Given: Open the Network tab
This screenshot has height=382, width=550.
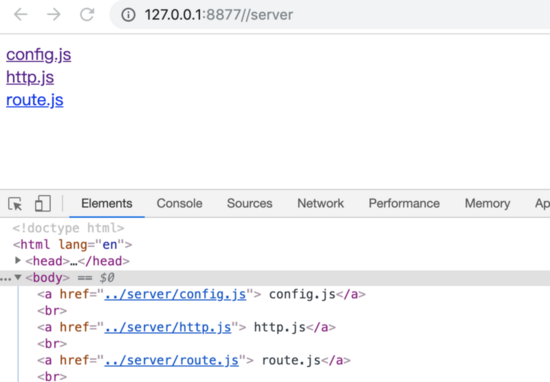Looking at the screenshot, I should coord(321,203).
